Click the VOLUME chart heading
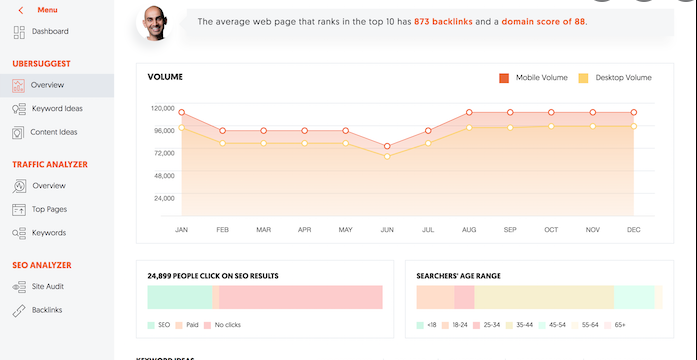 pyautogui.click(x=165, y=77)
